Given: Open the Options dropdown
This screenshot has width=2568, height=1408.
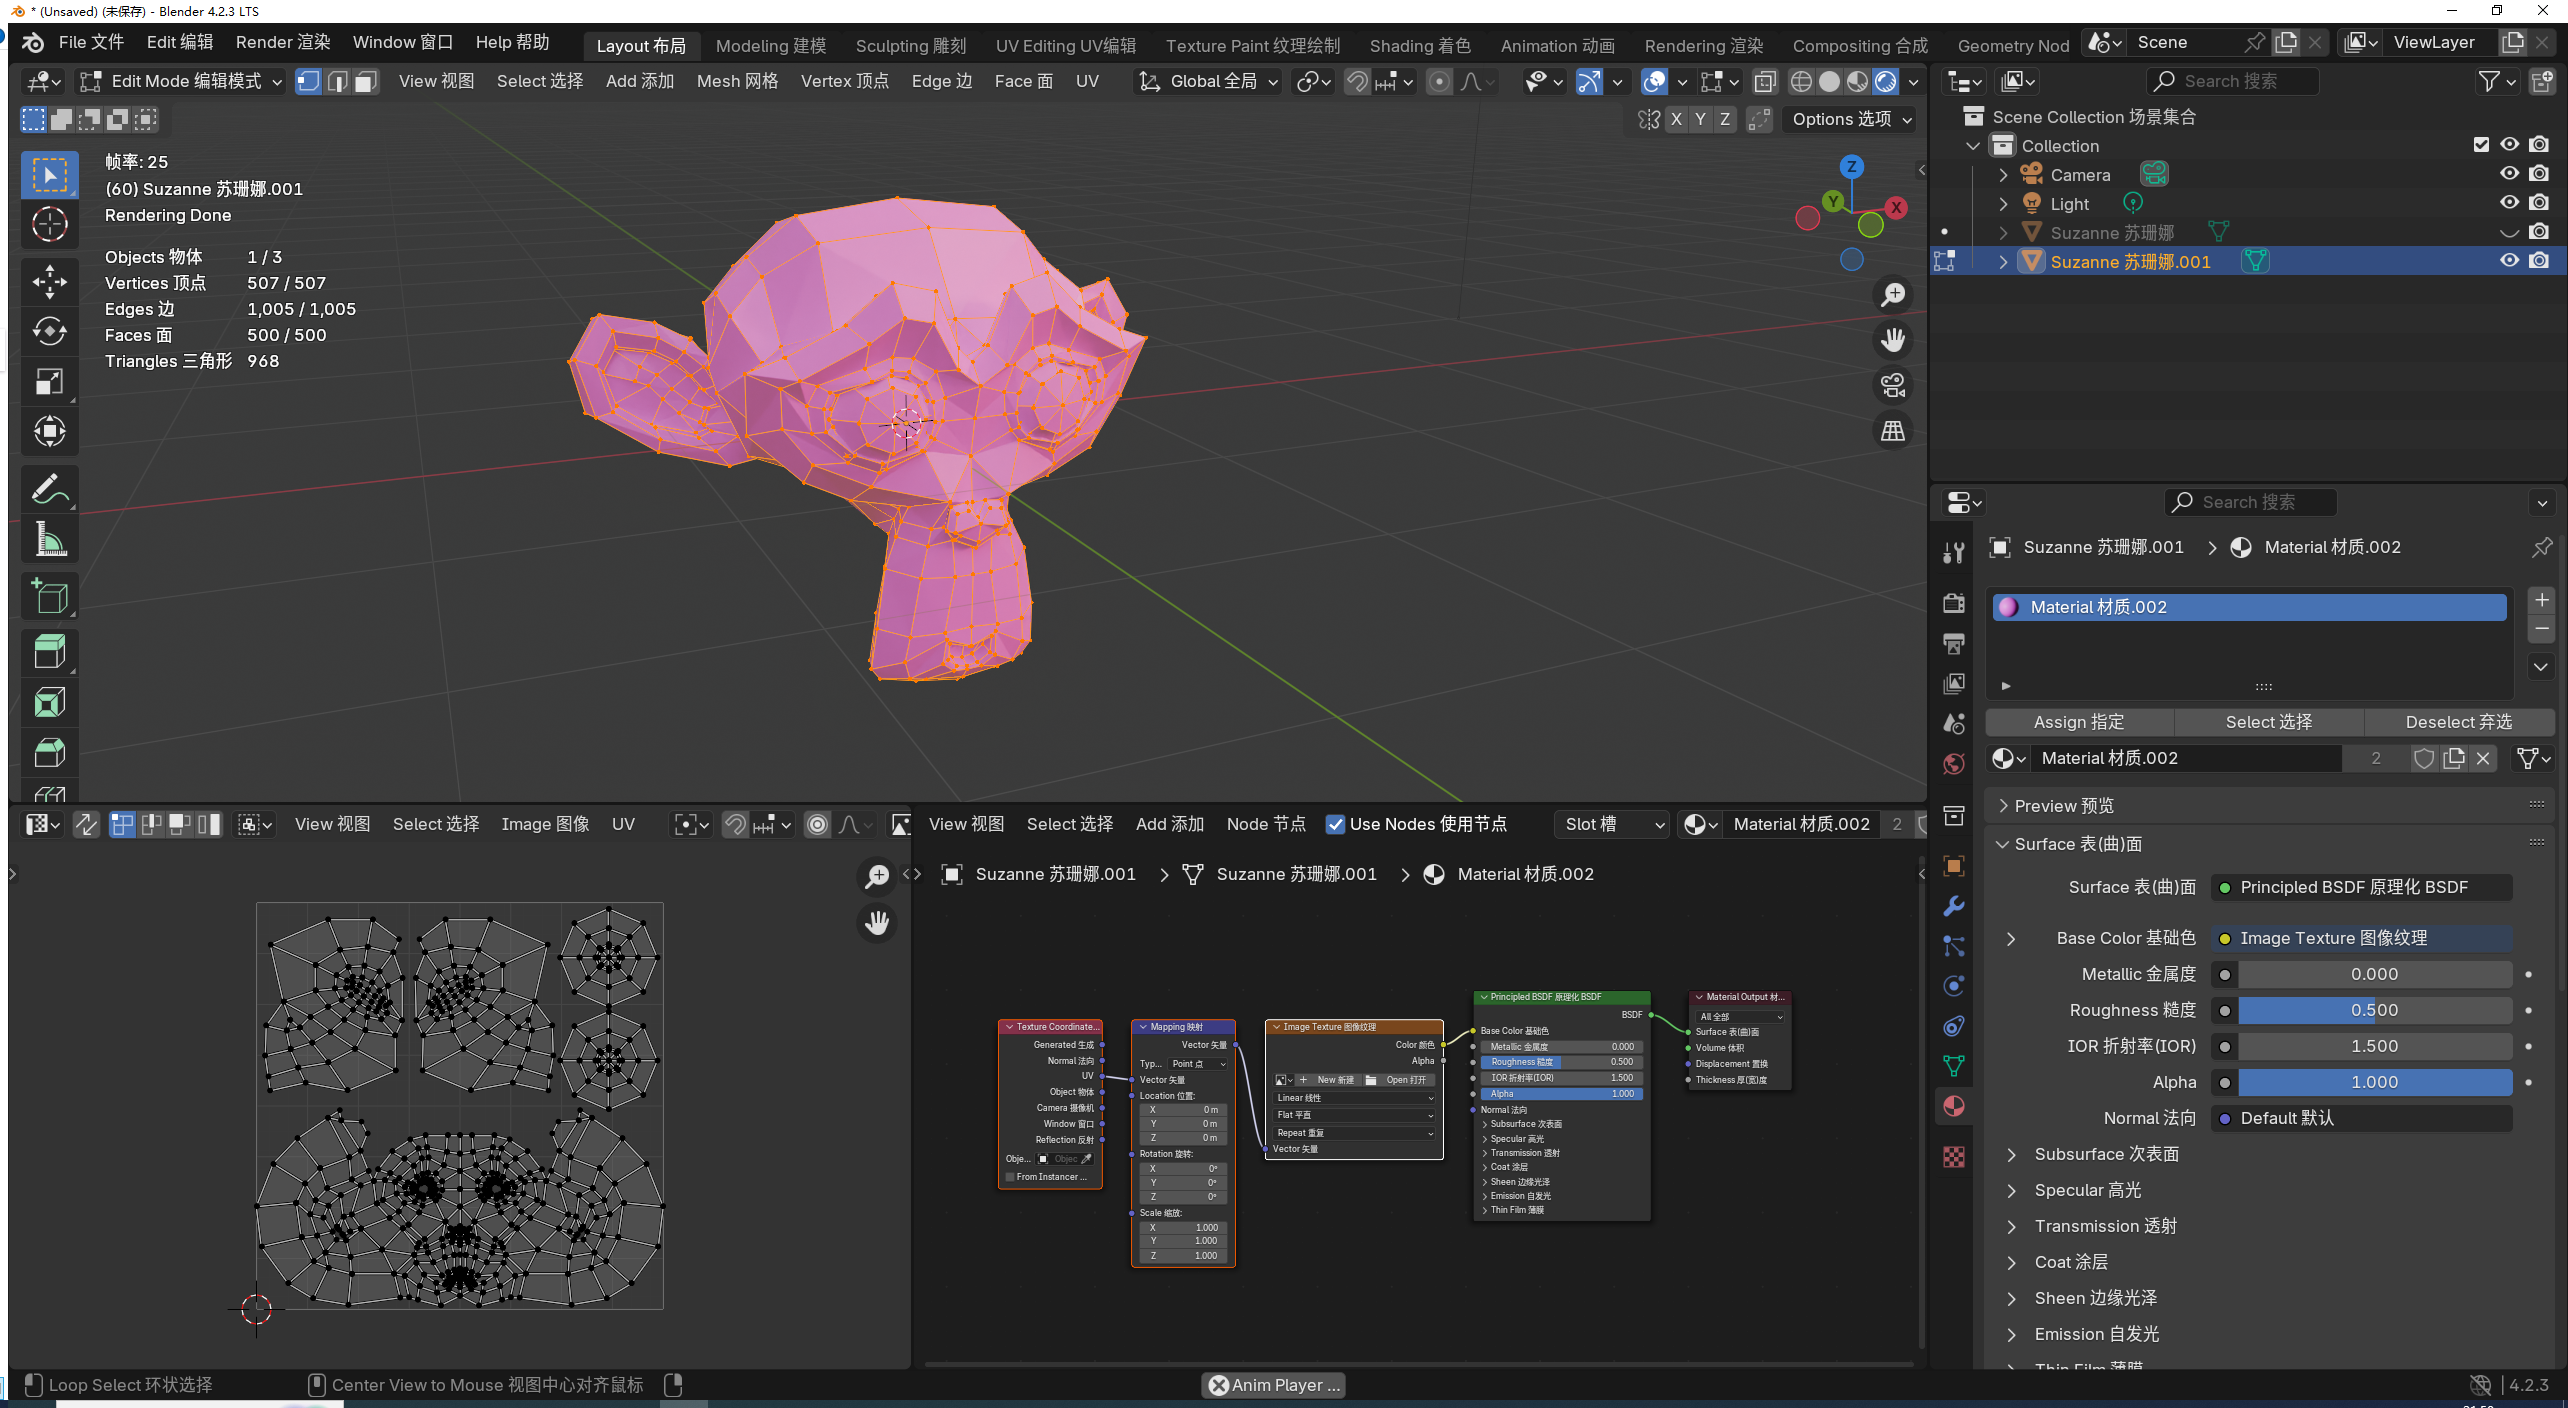Looking at the screenshot, I should coord(1850,119).
